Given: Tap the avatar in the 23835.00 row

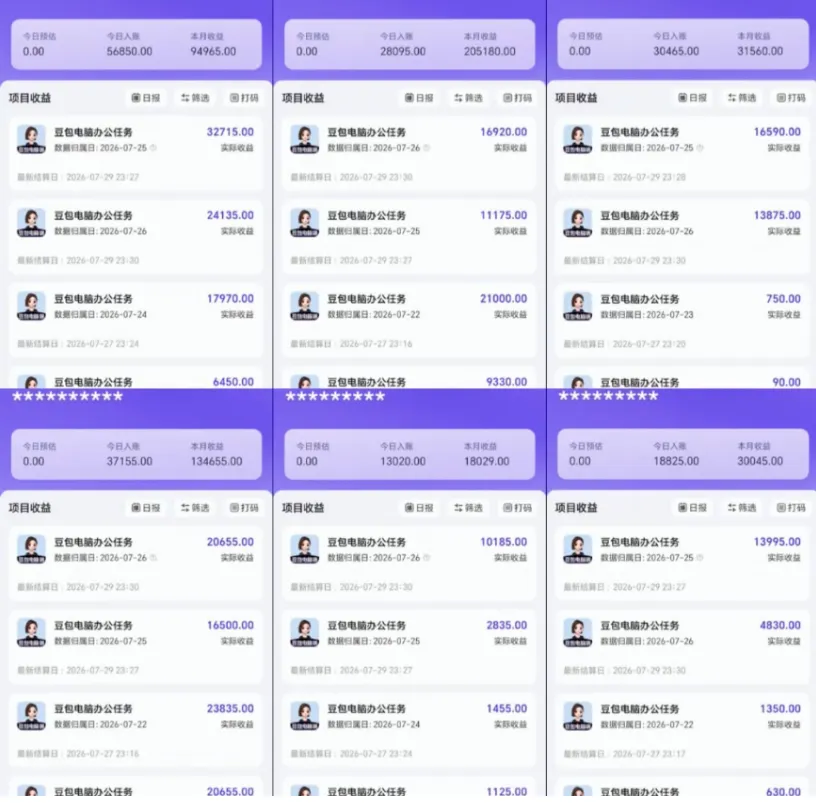Looking at the screenshot, I should pos(31,716).
